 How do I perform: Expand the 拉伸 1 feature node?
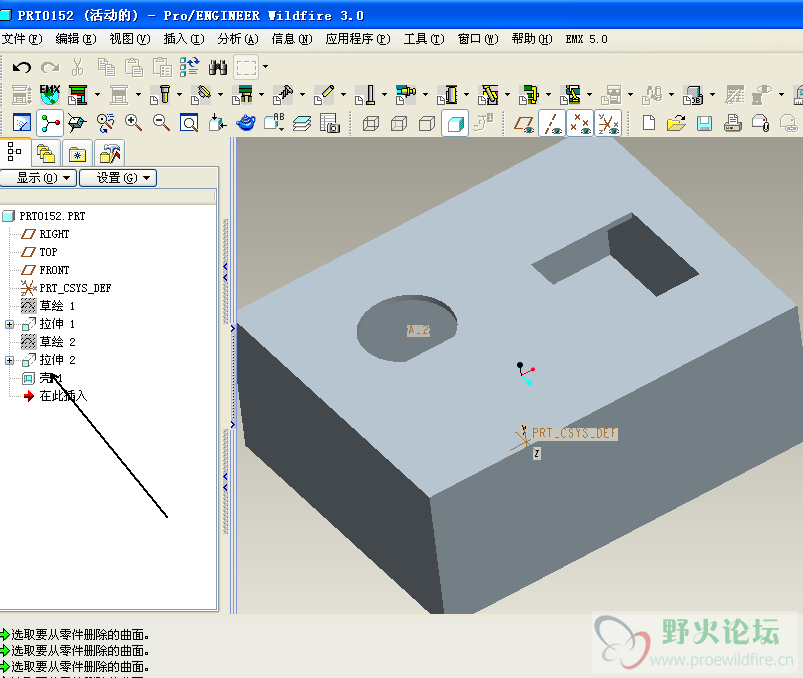coord(10,325)
